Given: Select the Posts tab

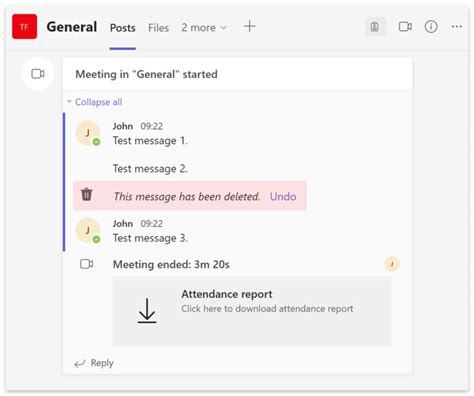Looking at the screenshot, I should point(123,28).
